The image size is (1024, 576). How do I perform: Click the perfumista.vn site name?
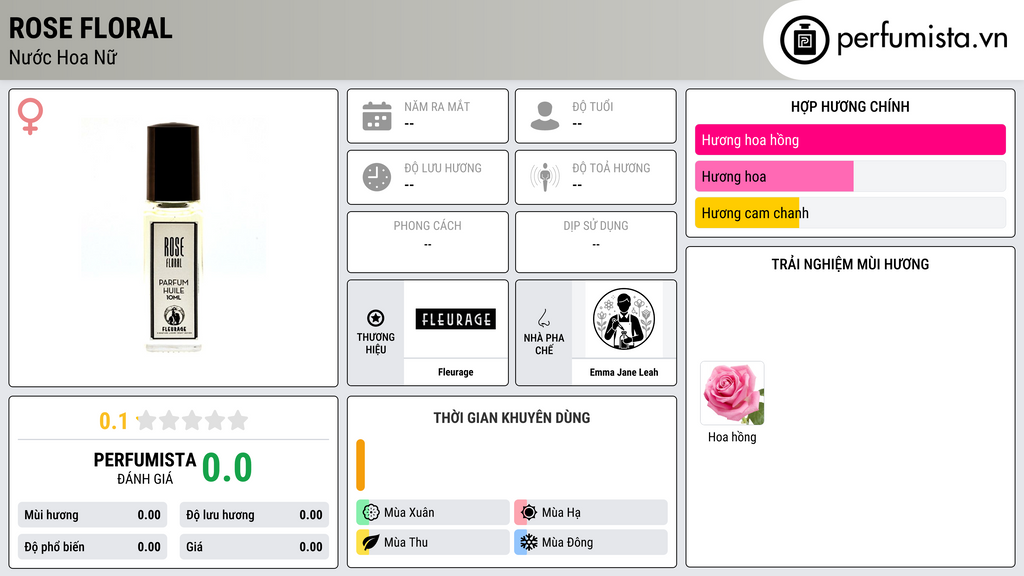(x=922, y=38)
